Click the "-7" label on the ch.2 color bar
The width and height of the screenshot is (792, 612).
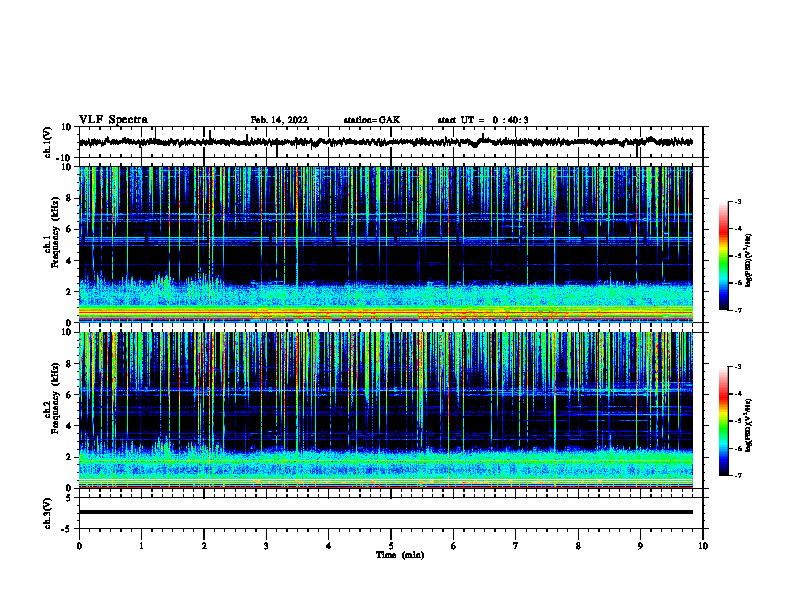coord(737,476)
